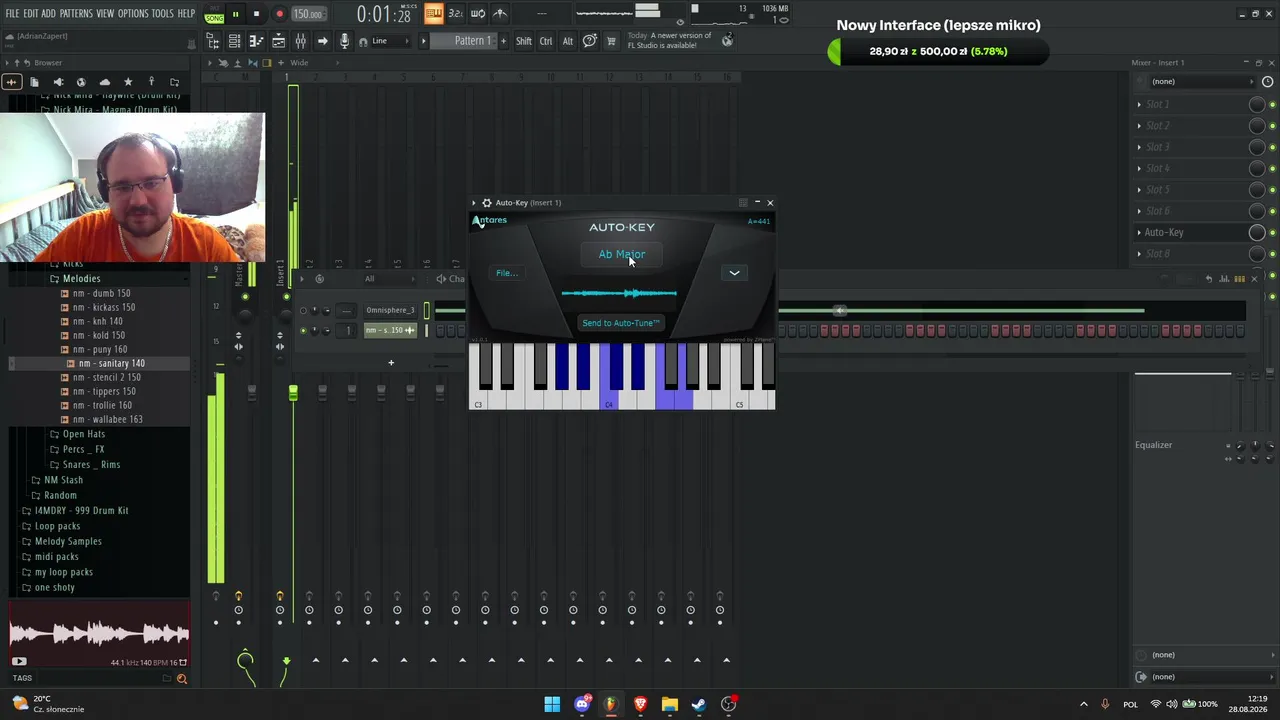Select sample nm - wallabee 163
Image resolution: width=1280 pixels, height=720 pixels.
pos(108,420)
